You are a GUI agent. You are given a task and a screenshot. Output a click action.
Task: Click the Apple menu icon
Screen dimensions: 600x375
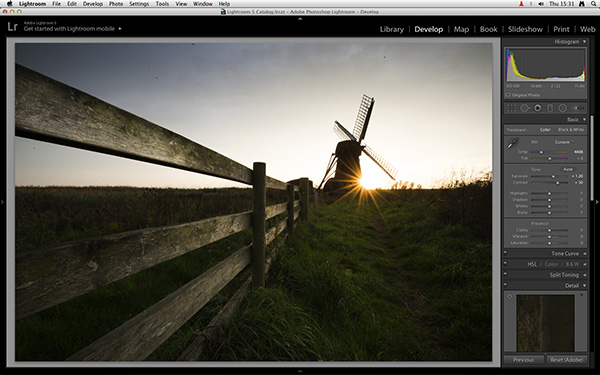click(x=10, y=4)
